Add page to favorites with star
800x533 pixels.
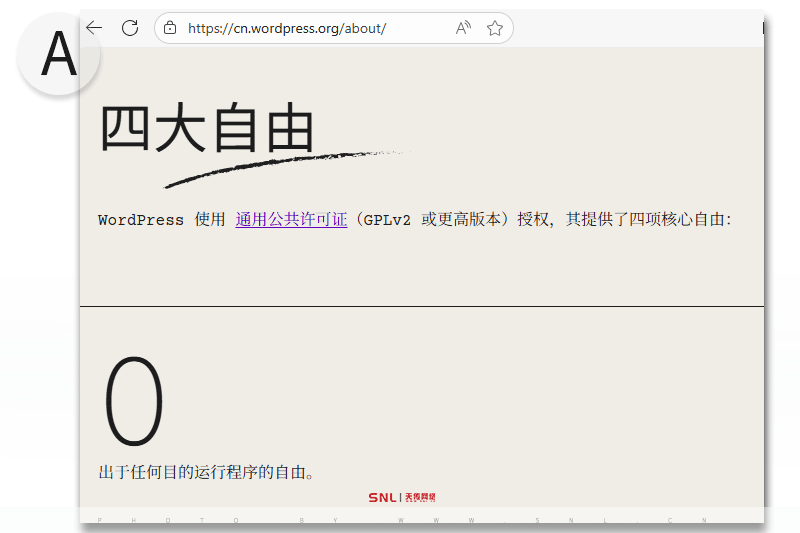495,28
